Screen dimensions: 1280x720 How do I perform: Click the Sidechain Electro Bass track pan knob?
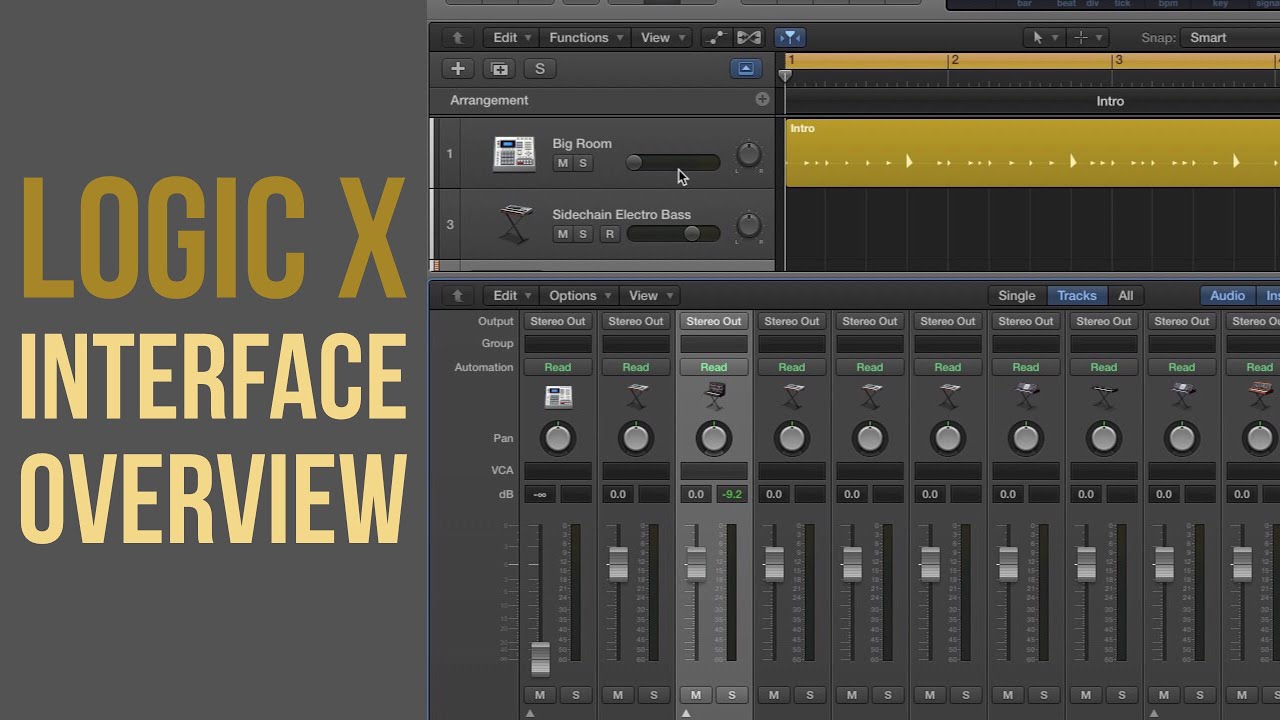pos(748,225)
